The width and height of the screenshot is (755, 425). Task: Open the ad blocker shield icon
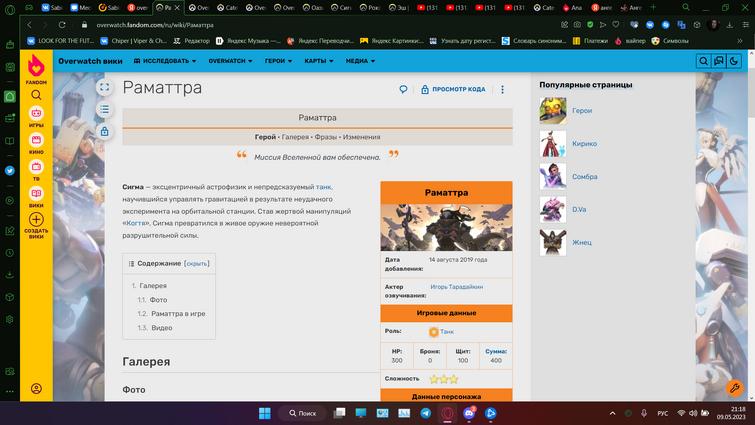(590, 25)
